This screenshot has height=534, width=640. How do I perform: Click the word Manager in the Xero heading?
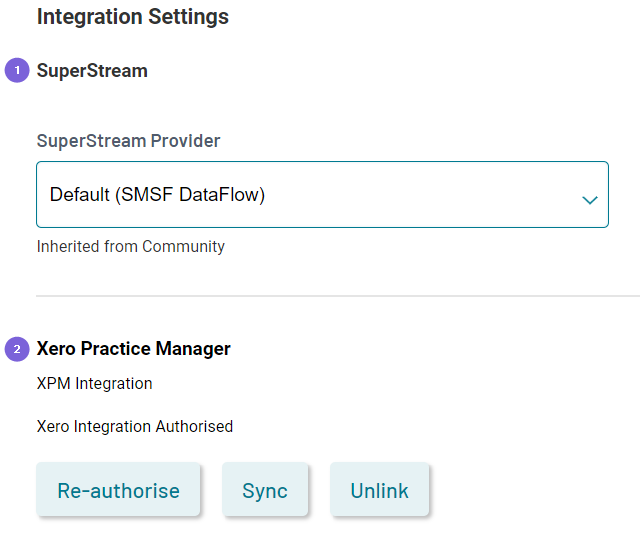(193, 349)
